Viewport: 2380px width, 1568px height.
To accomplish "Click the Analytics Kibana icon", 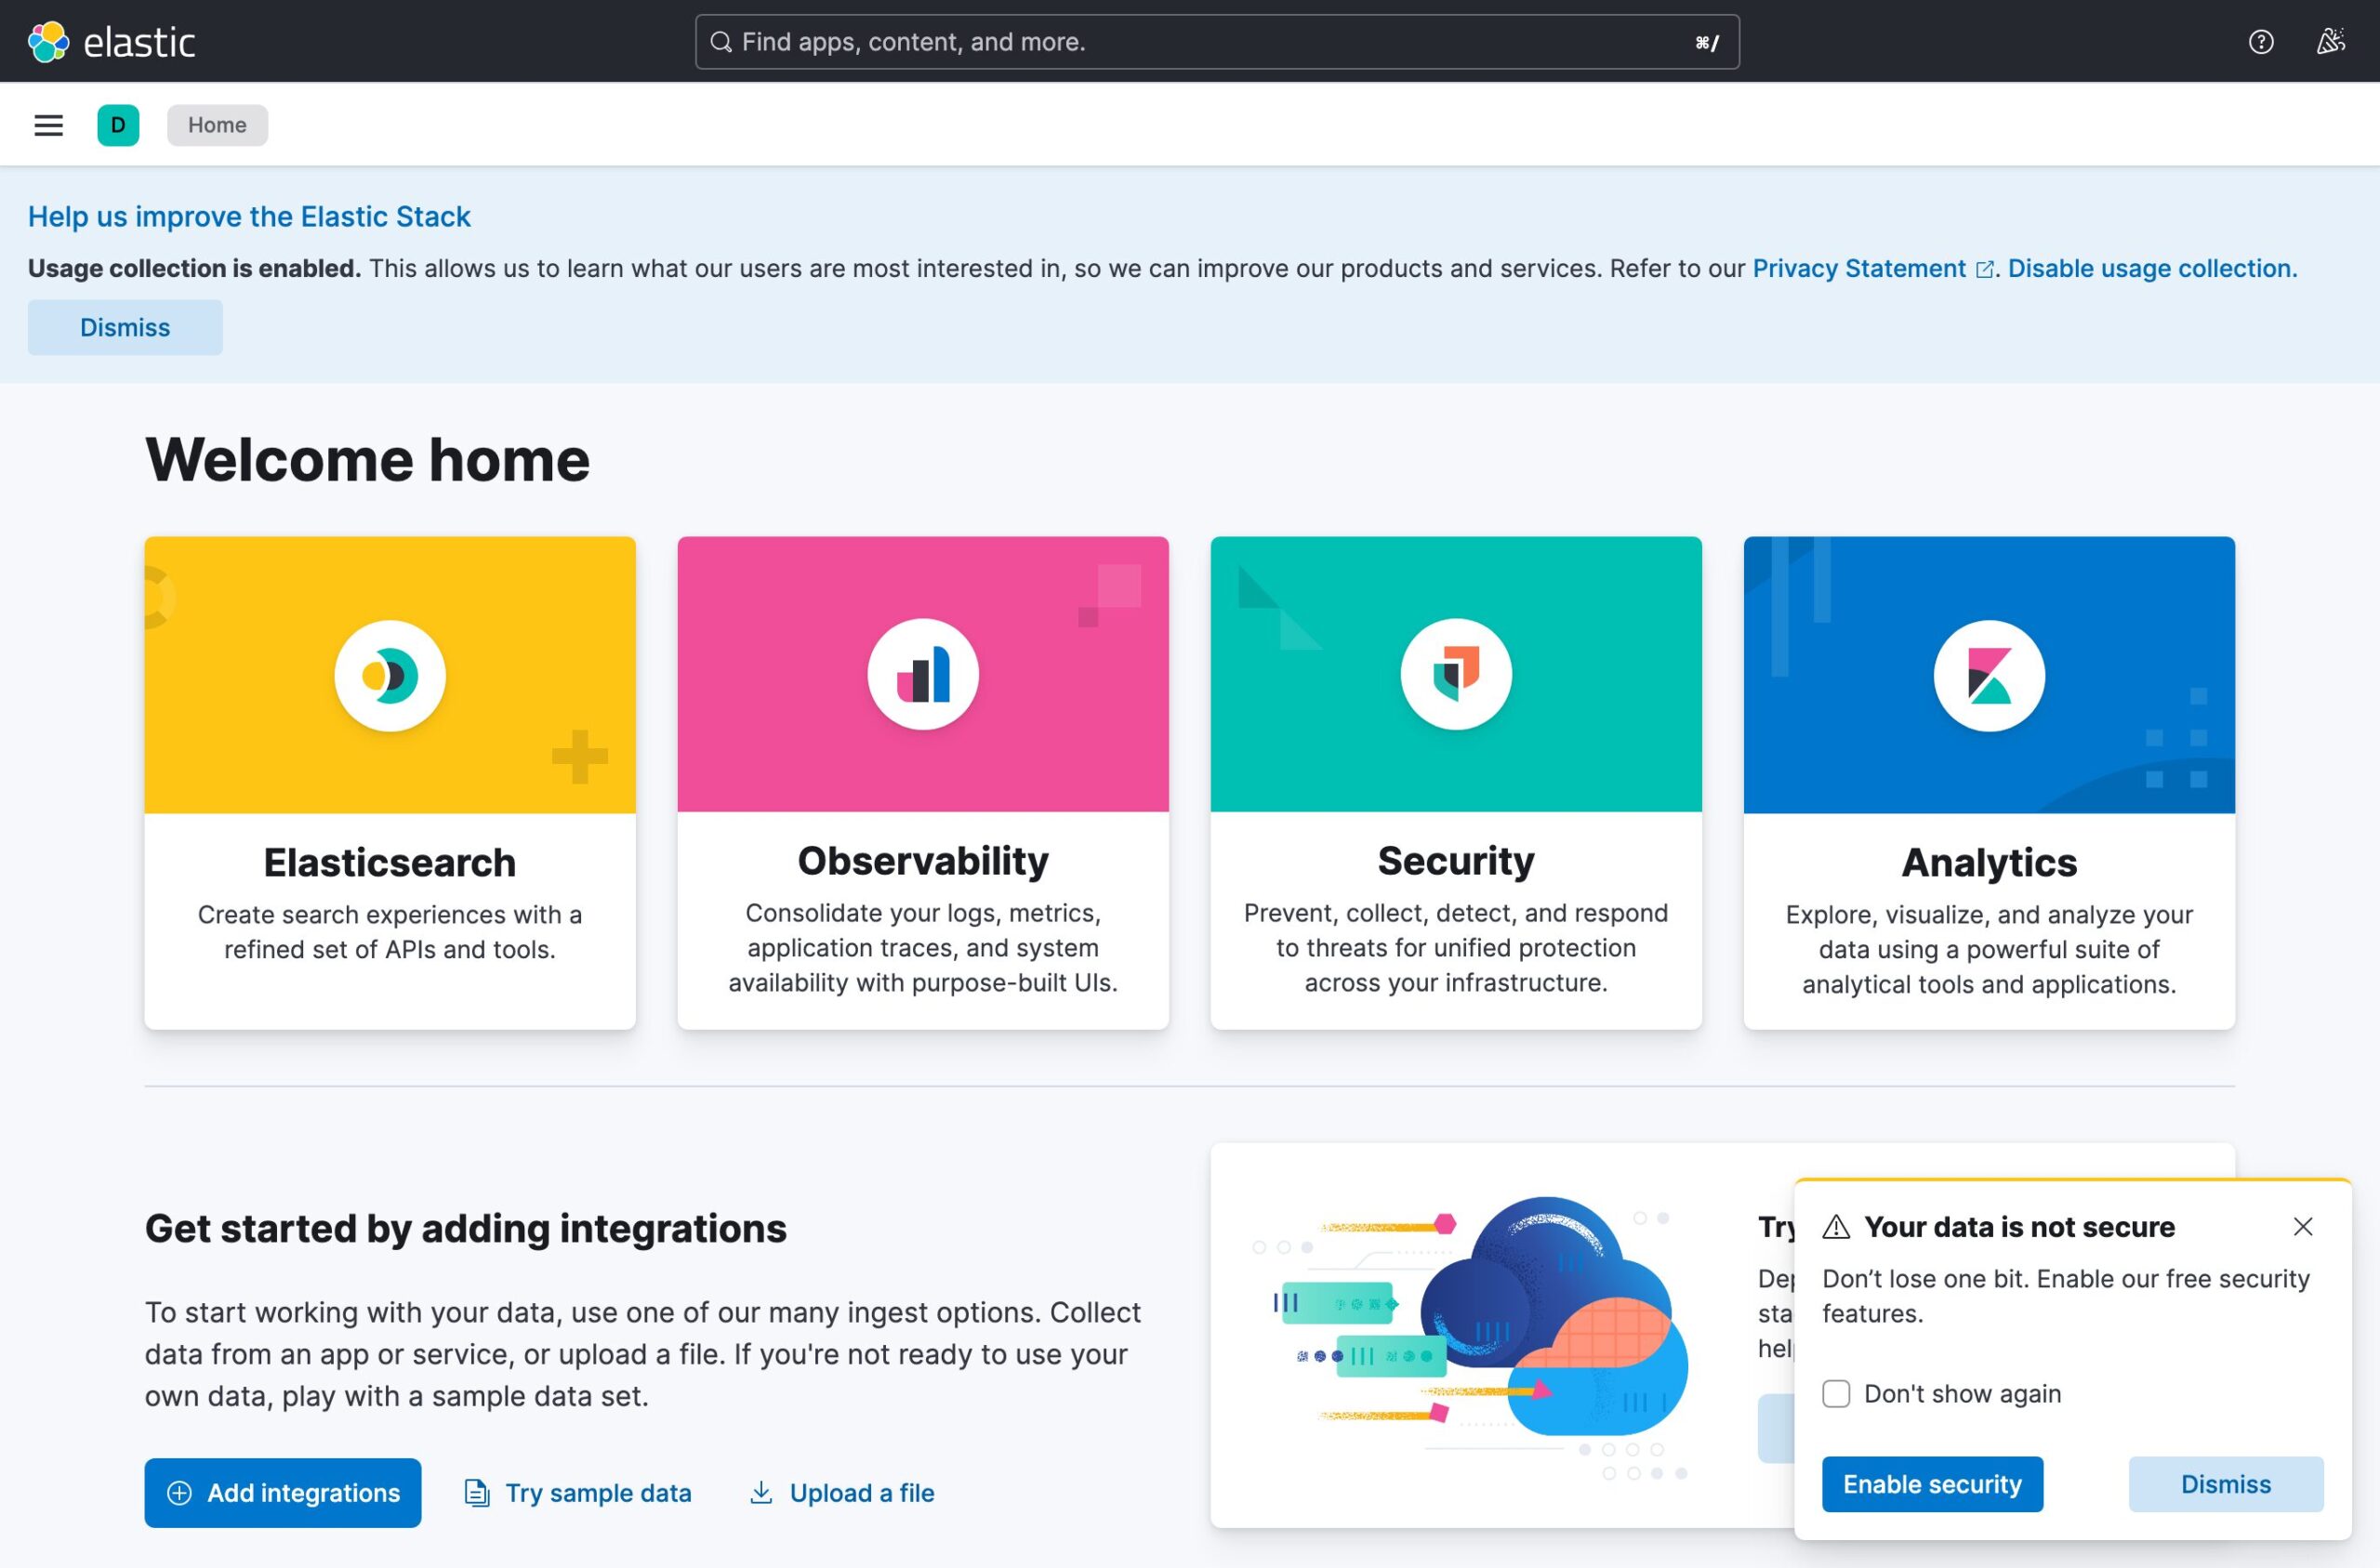I will (1989, 676).
